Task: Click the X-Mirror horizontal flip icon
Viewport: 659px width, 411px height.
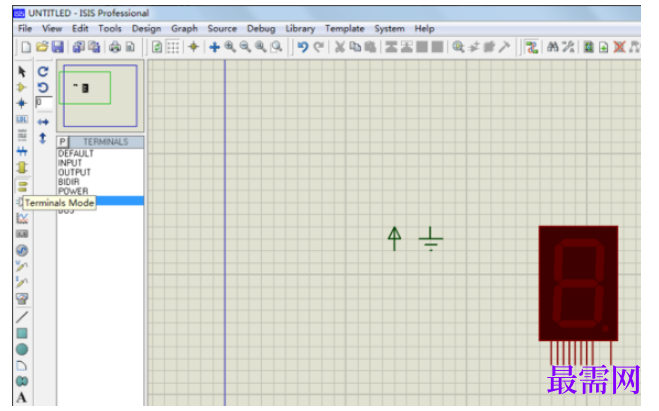Action: point(43,122)
